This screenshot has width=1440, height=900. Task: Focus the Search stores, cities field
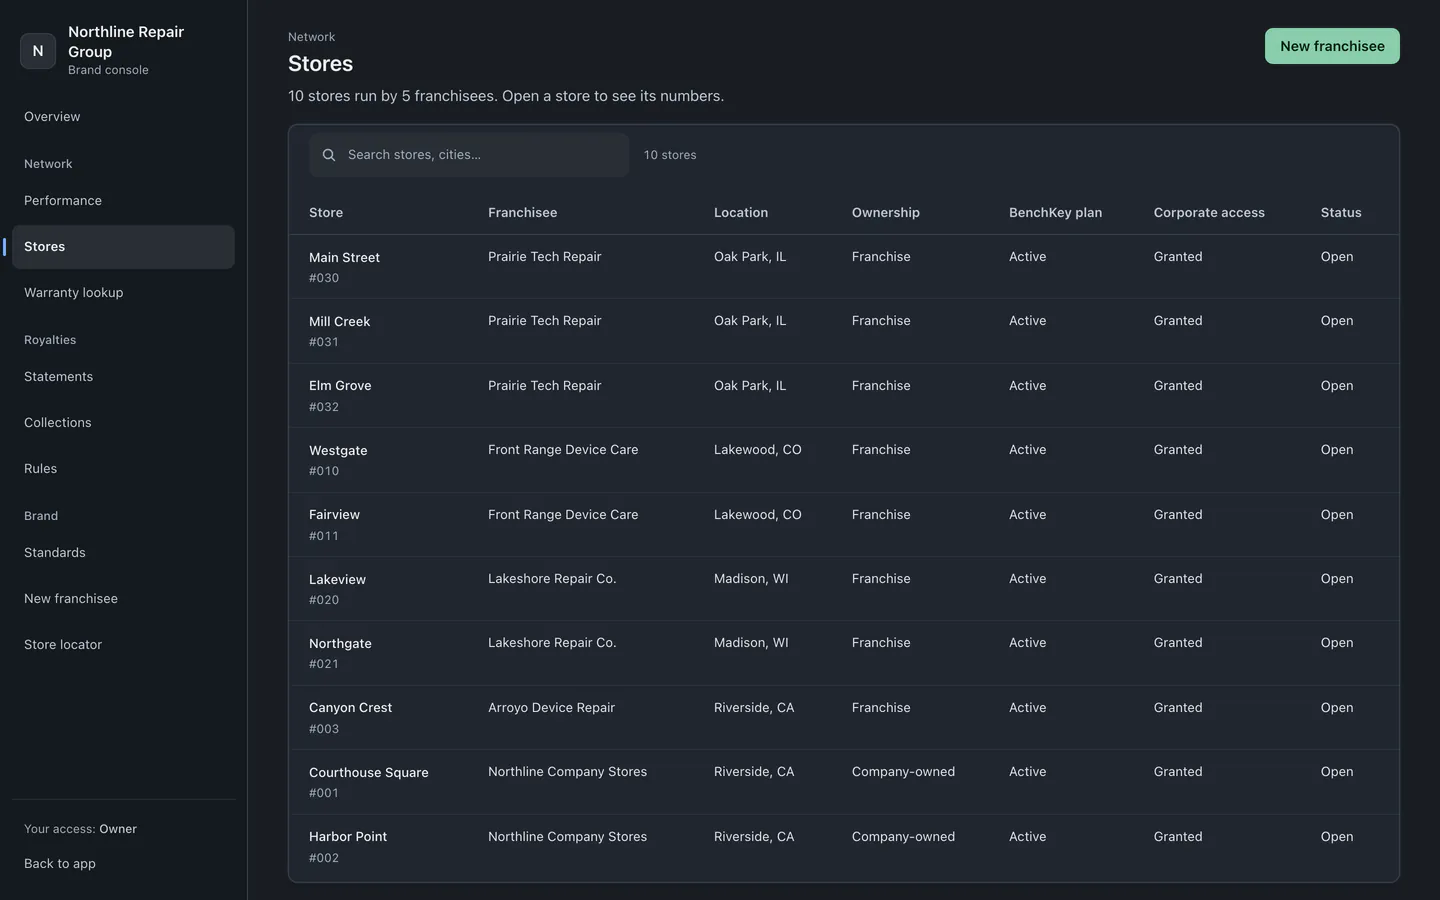tap(469, 155)
